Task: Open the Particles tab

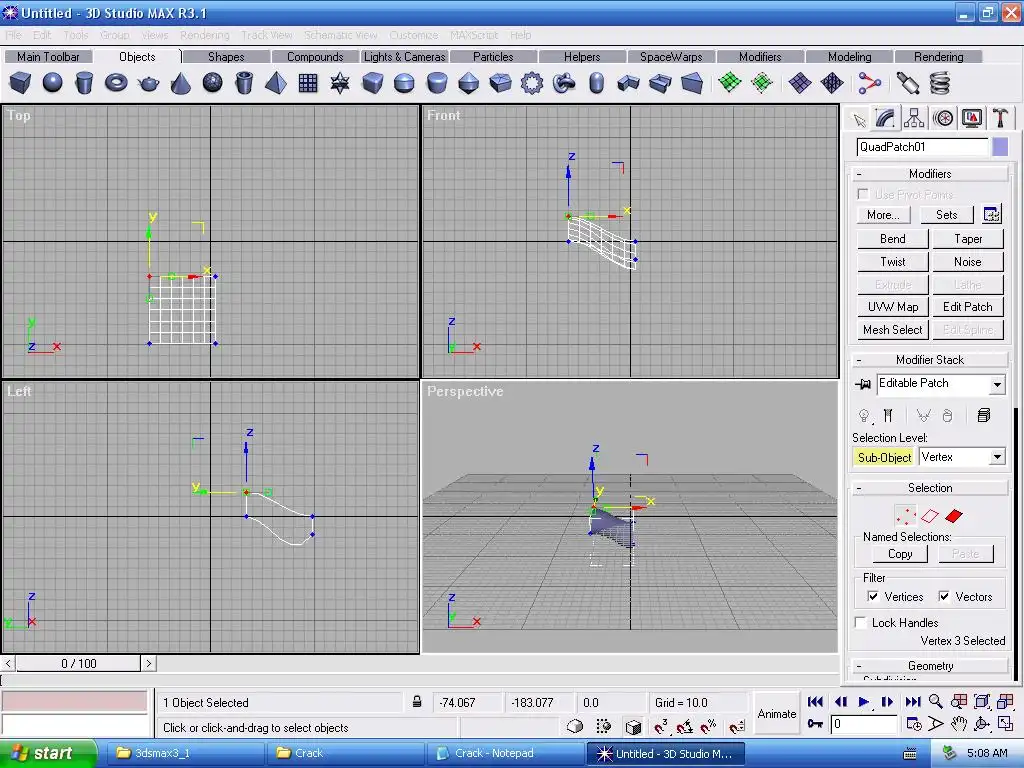Action: [x=493, y=57]
